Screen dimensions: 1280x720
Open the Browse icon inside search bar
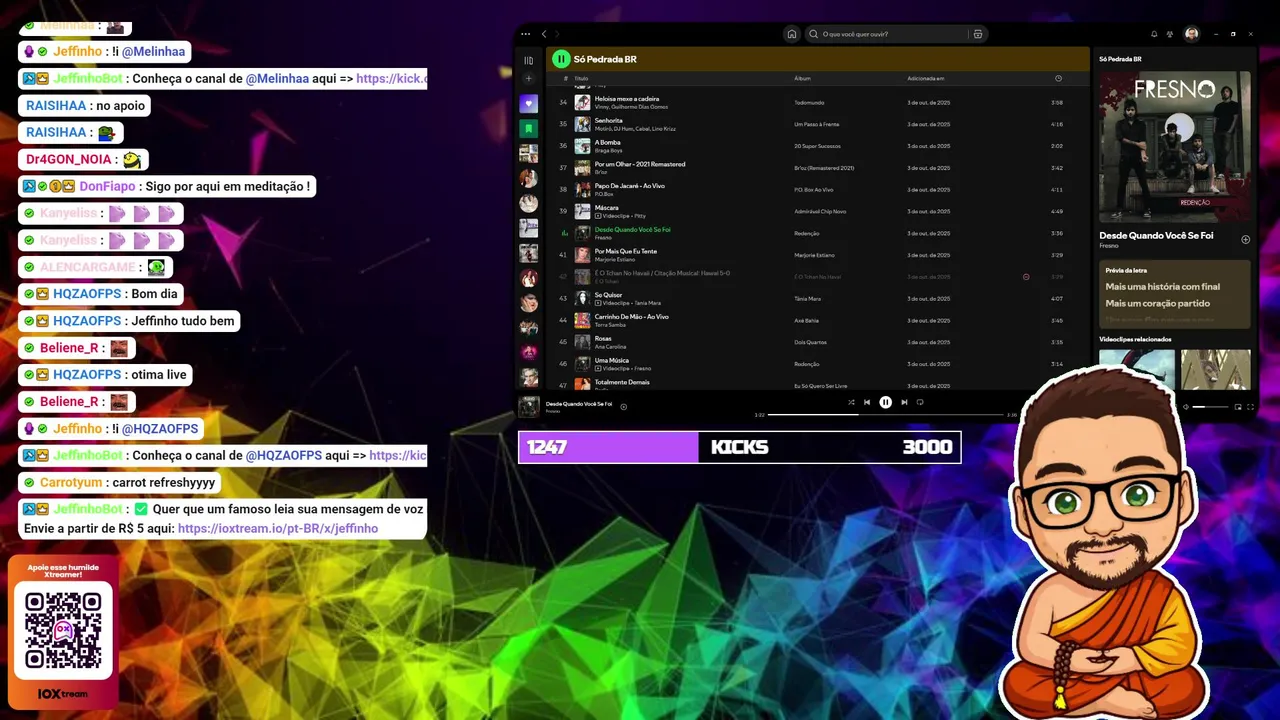pos(978,34)
